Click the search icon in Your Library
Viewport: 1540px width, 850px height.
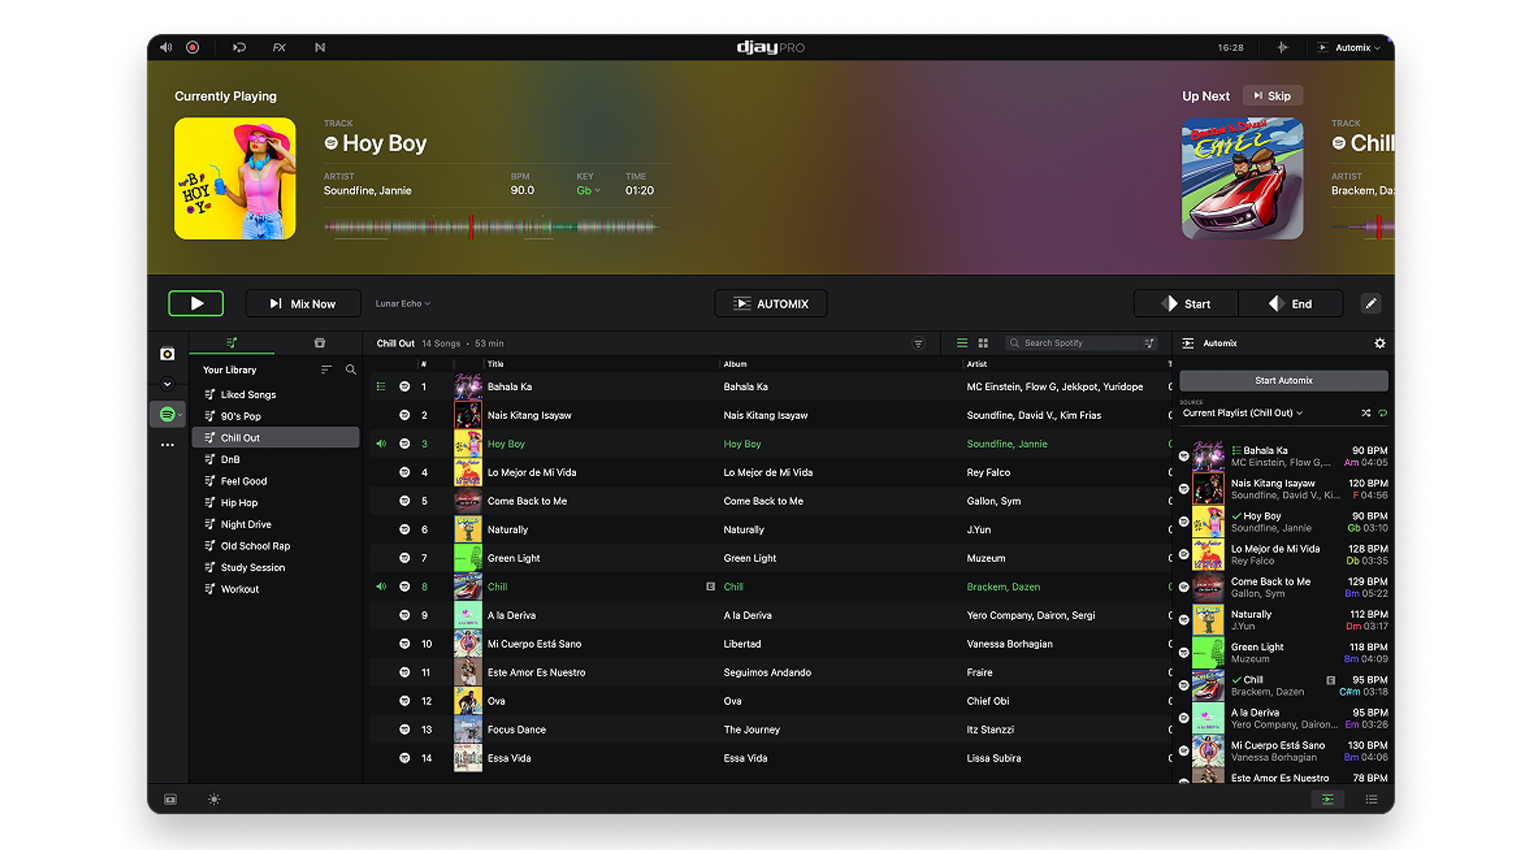(351, 369)
